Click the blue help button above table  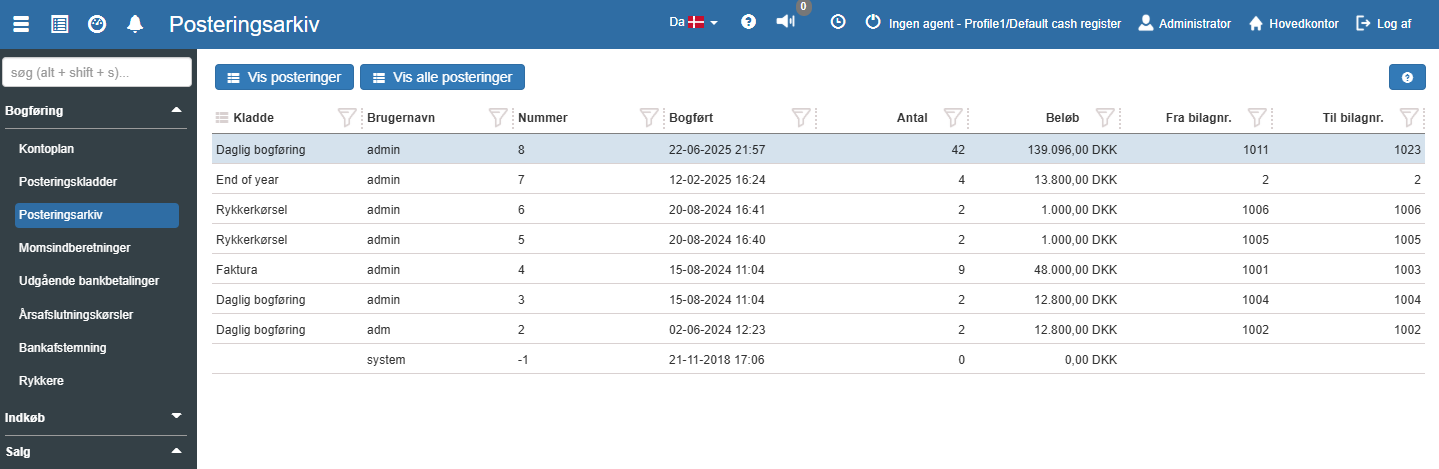tap(1407, 77)
